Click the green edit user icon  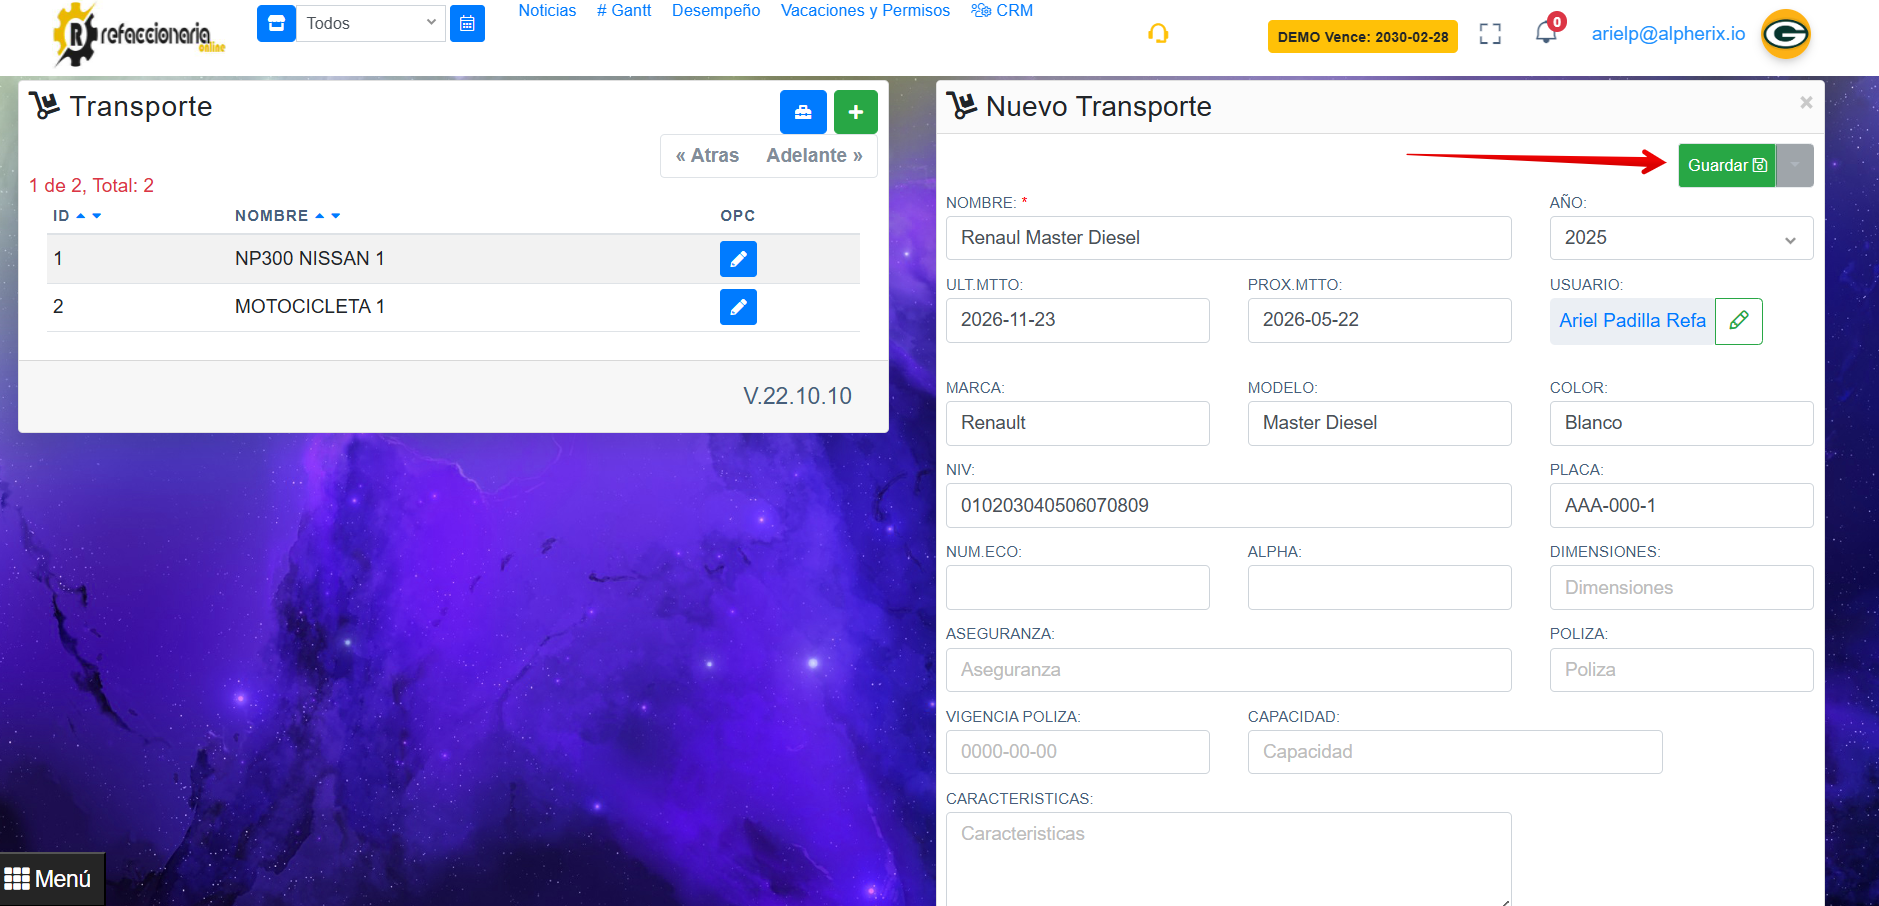1738,321
